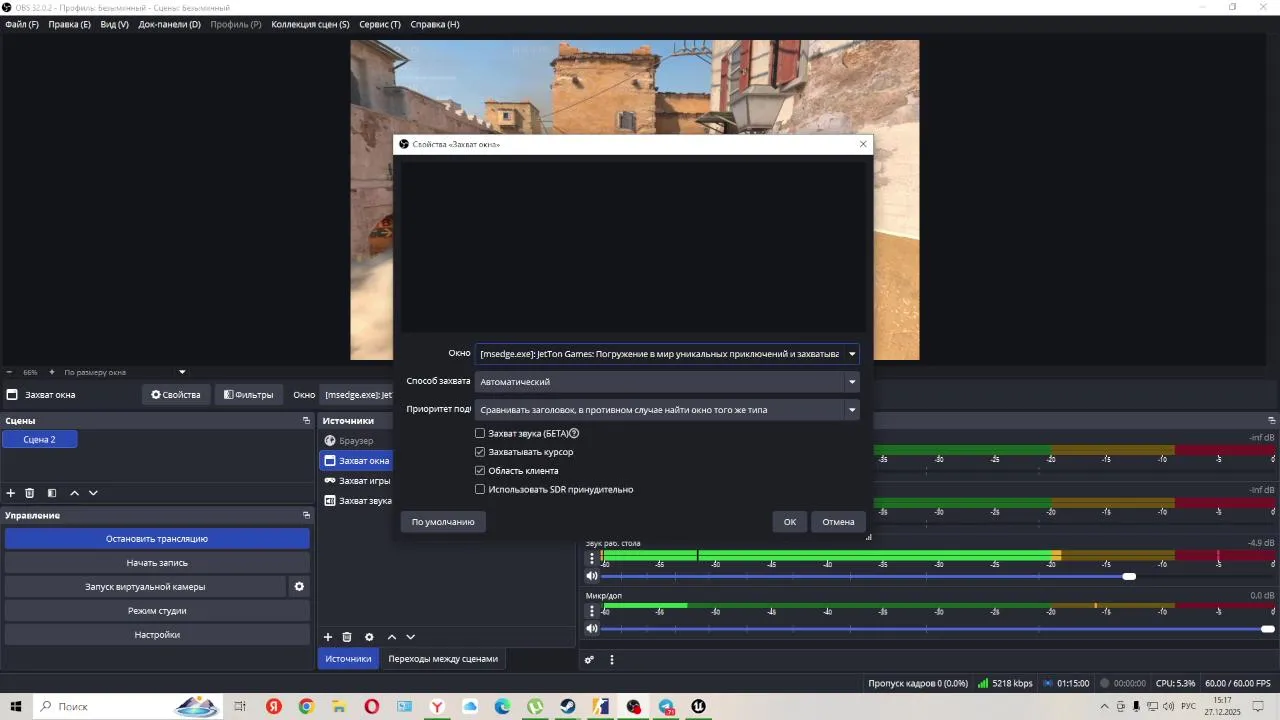Open the Окно window selection dropdown
Image resolution: width=1280 pixels, height=720 pixels.
pyautogui.click(x=667, y=354)
